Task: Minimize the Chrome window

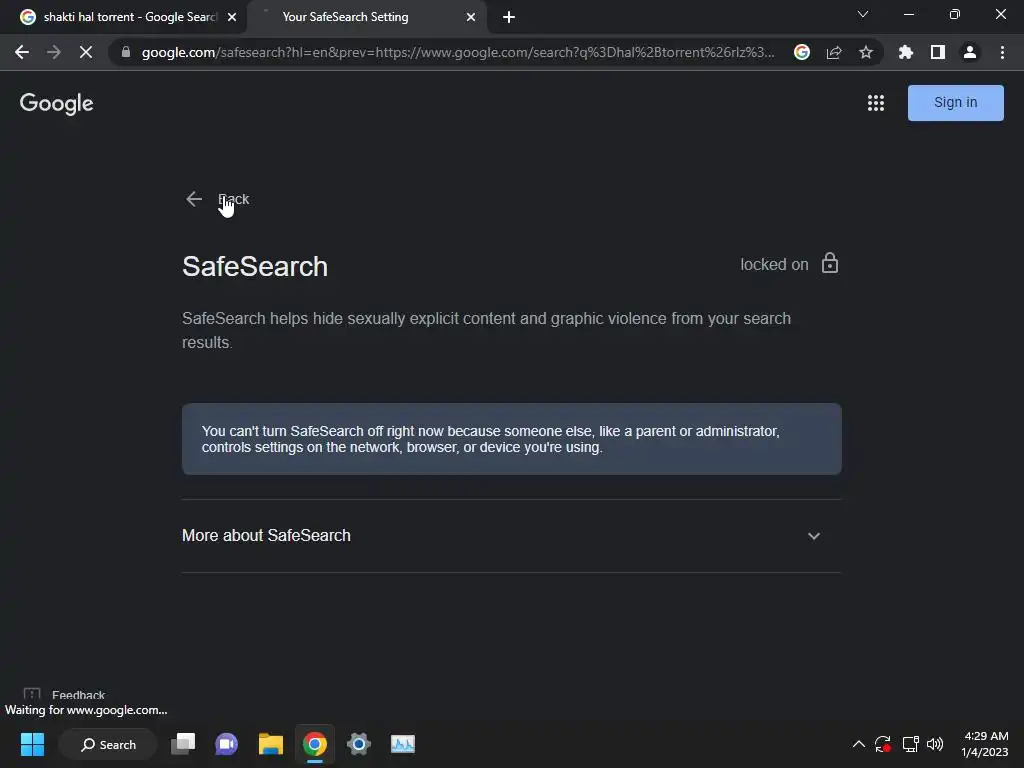Action: pyautogui.click(x=908, y=14)
